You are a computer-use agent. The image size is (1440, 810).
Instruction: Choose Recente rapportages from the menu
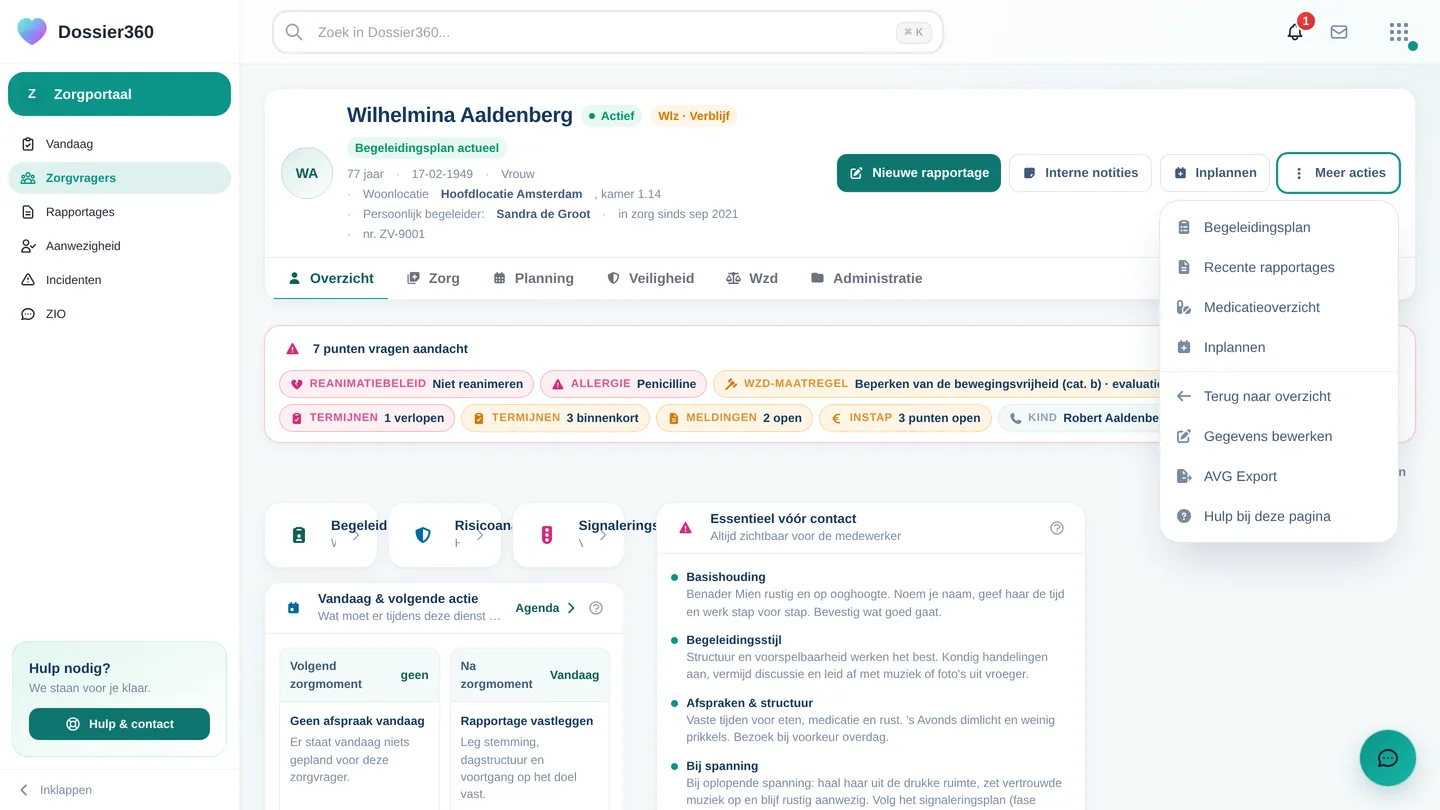(x=1279, y=267)
